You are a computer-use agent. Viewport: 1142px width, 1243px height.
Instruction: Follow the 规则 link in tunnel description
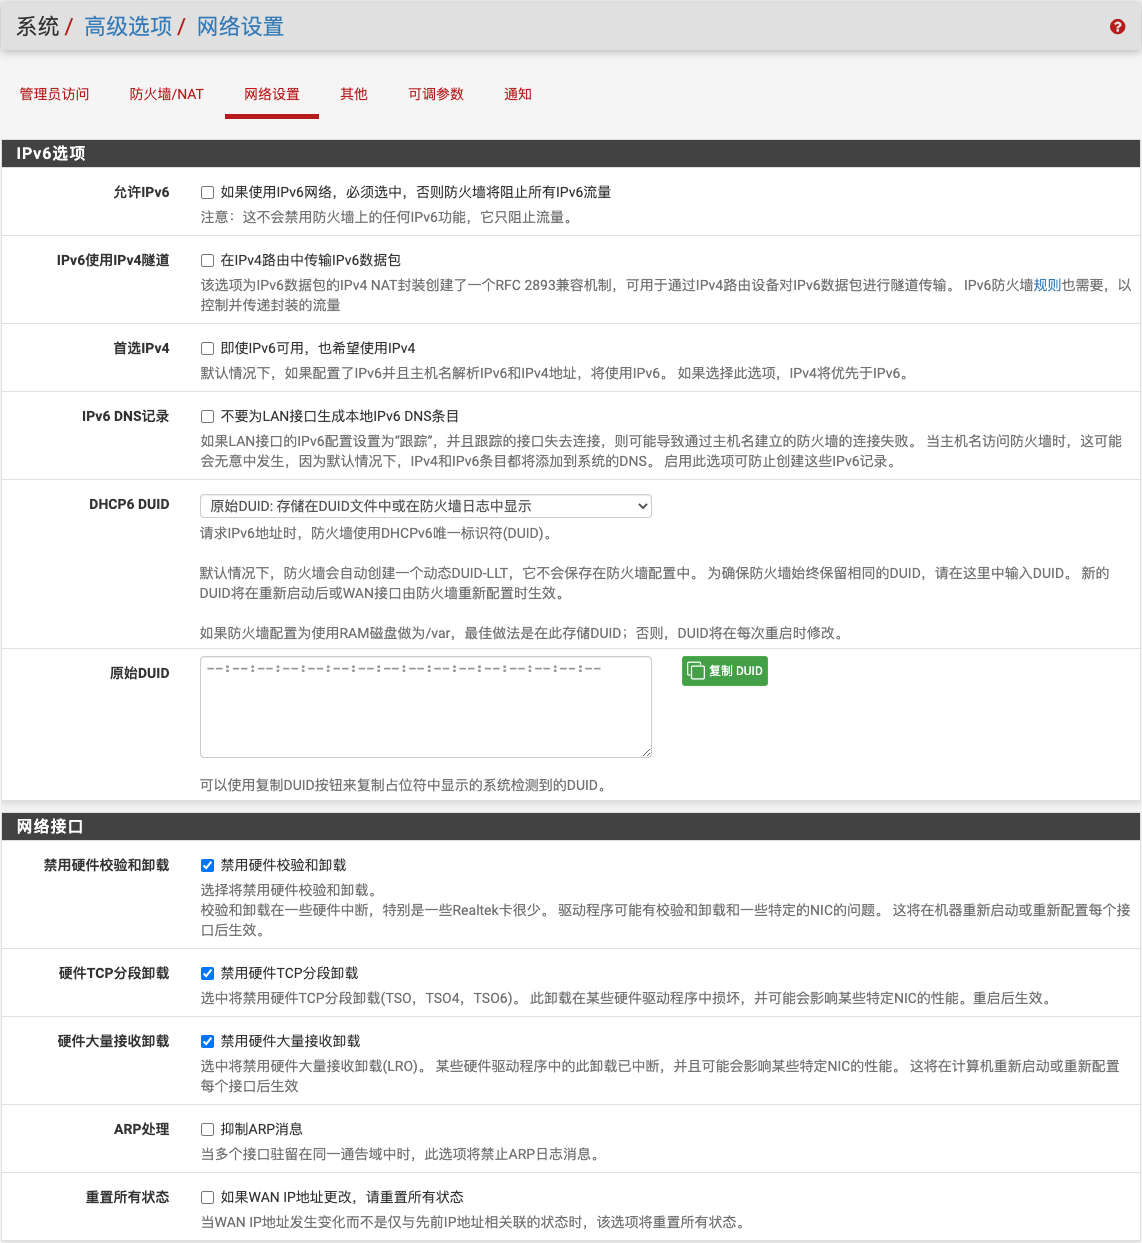1047,285
